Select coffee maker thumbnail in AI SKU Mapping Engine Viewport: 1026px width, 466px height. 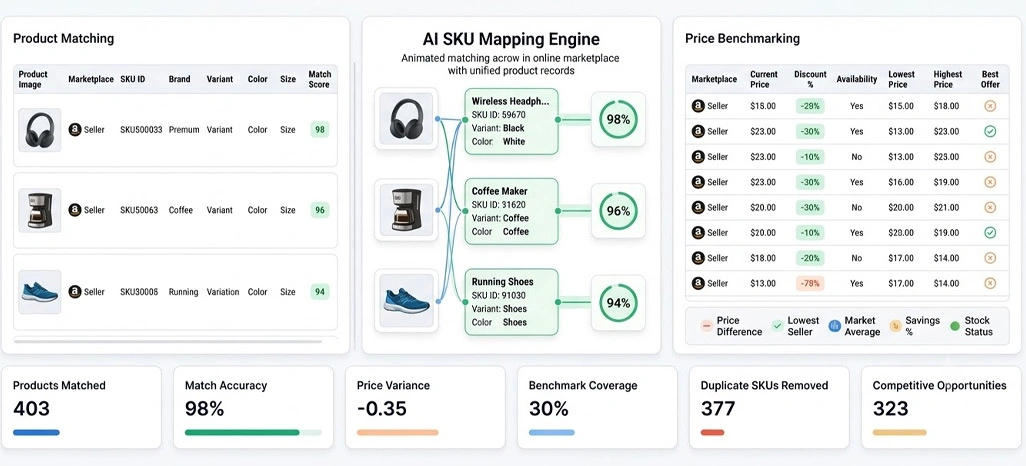tap(406, 210)
